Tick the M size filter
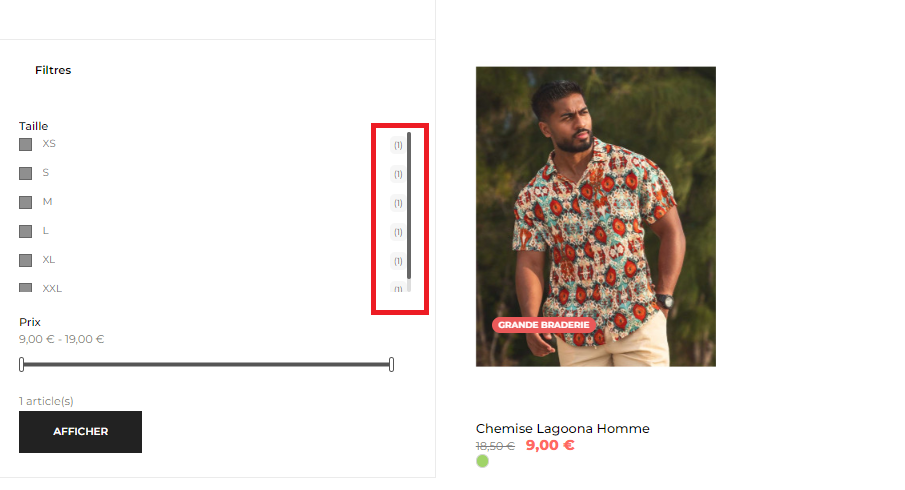The height and width of the screenshot is (490, 905). point(25,202)
